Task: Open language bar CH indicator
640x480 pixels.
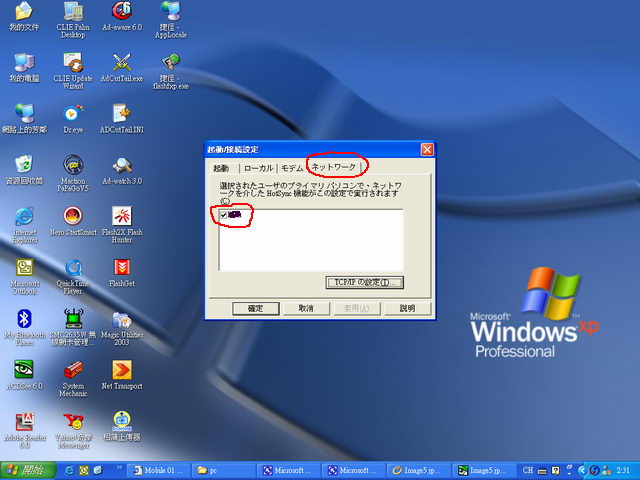Action: tap(528, 470)
